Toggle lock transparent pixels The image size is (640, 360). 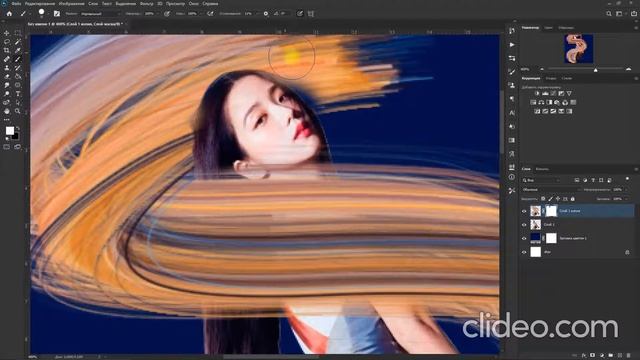543,199
